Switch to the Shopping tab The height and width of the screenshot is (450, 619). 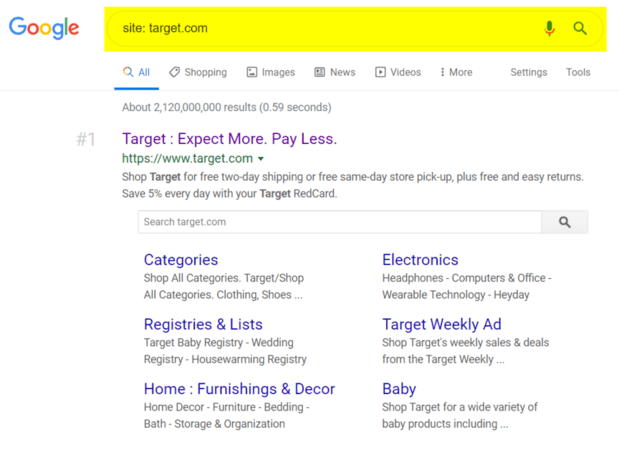tap(198, 72)
